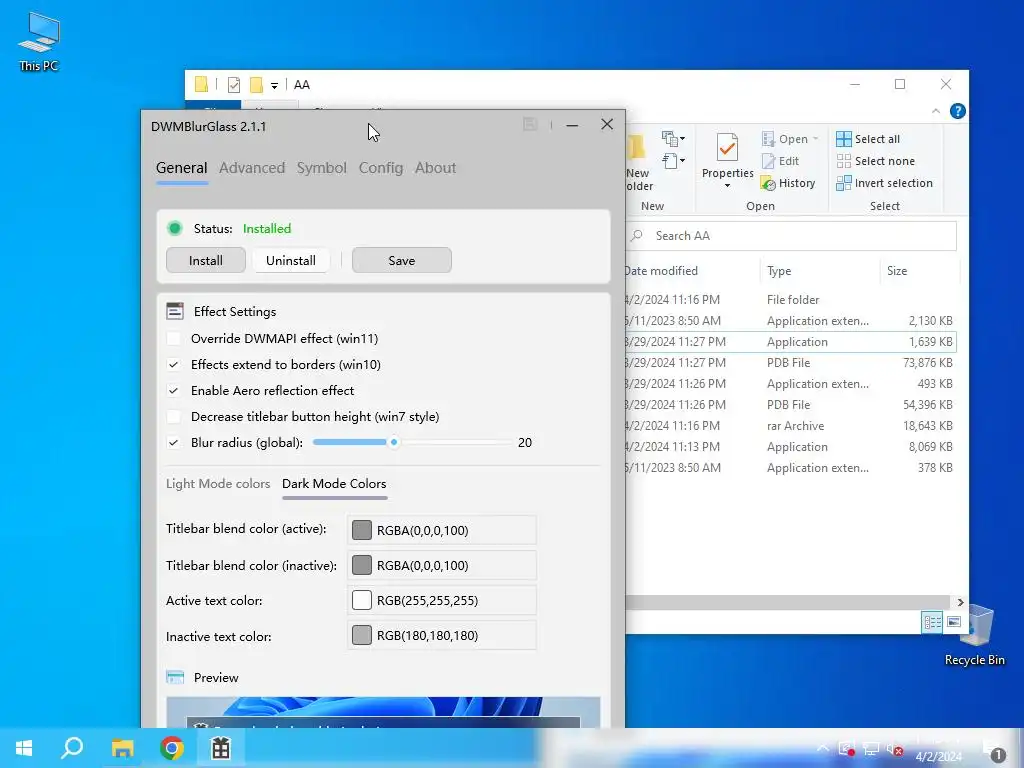Viewport: 1024px width, 768px height.
Task: Toggle the Blur radius (global) checkbox
Action: [x=174, y=442]
